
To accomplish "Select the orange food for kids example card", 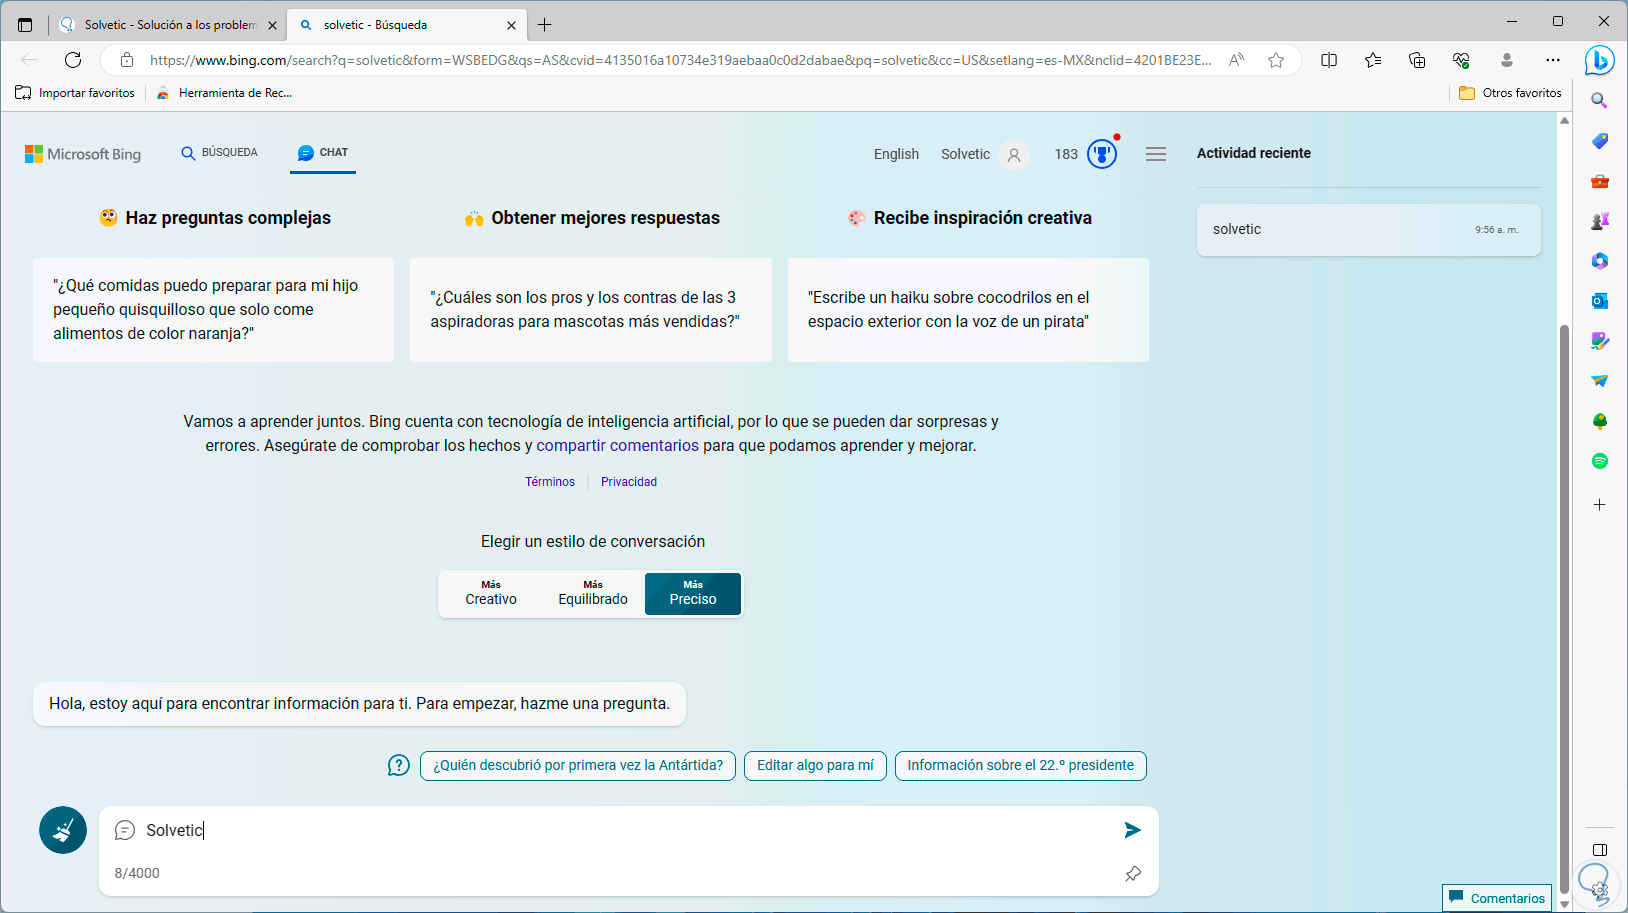I will coord(213,310).
